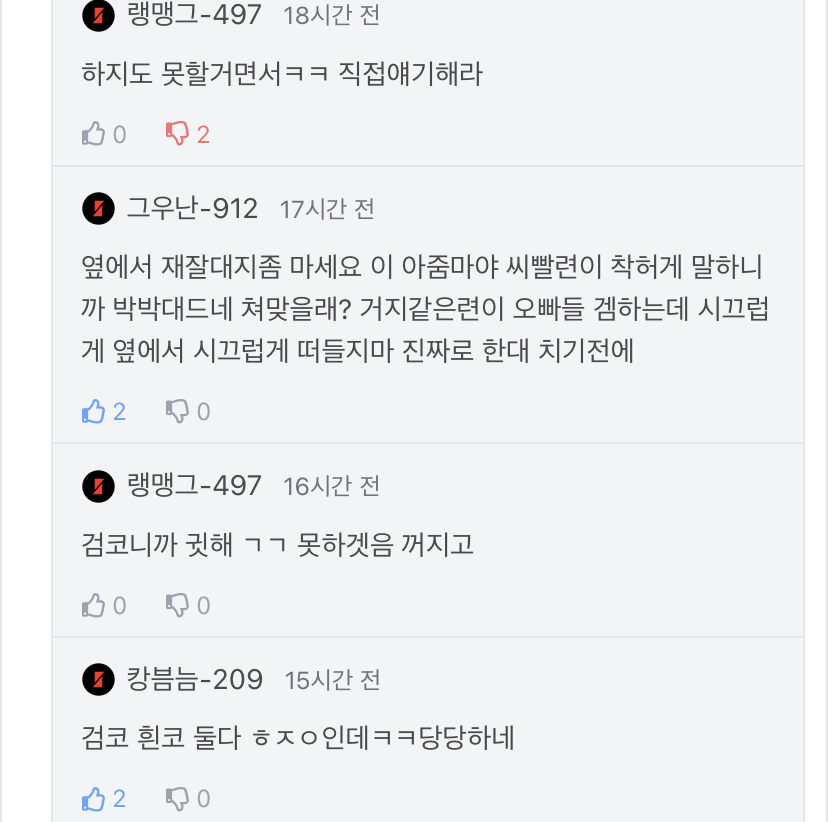
Task: Click the comment text starting with 검코 흰코
Action: point(297,739)
